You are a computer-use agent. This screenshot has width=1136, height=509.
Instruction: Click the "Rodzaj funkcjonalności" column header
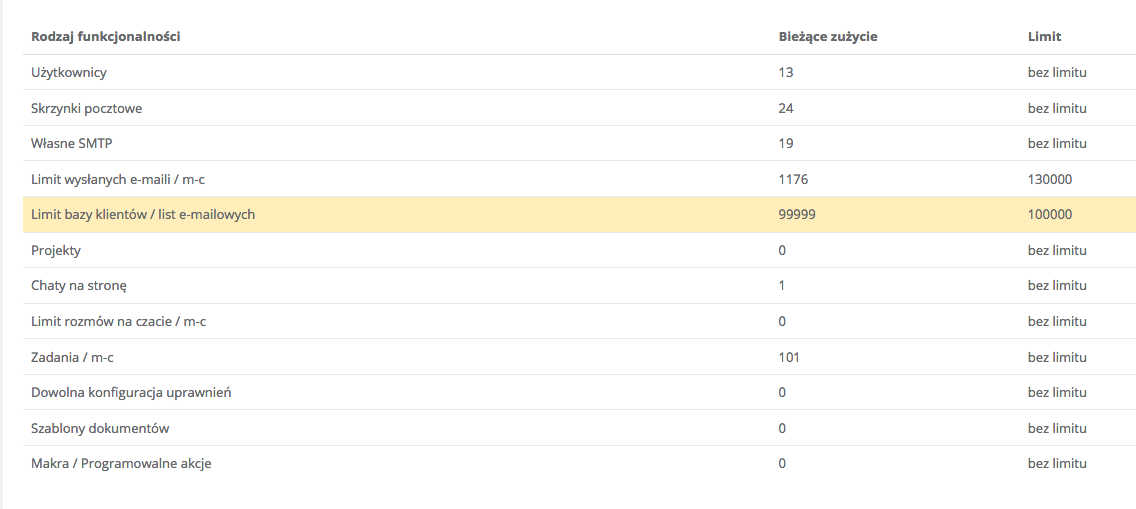click(106, 37)
